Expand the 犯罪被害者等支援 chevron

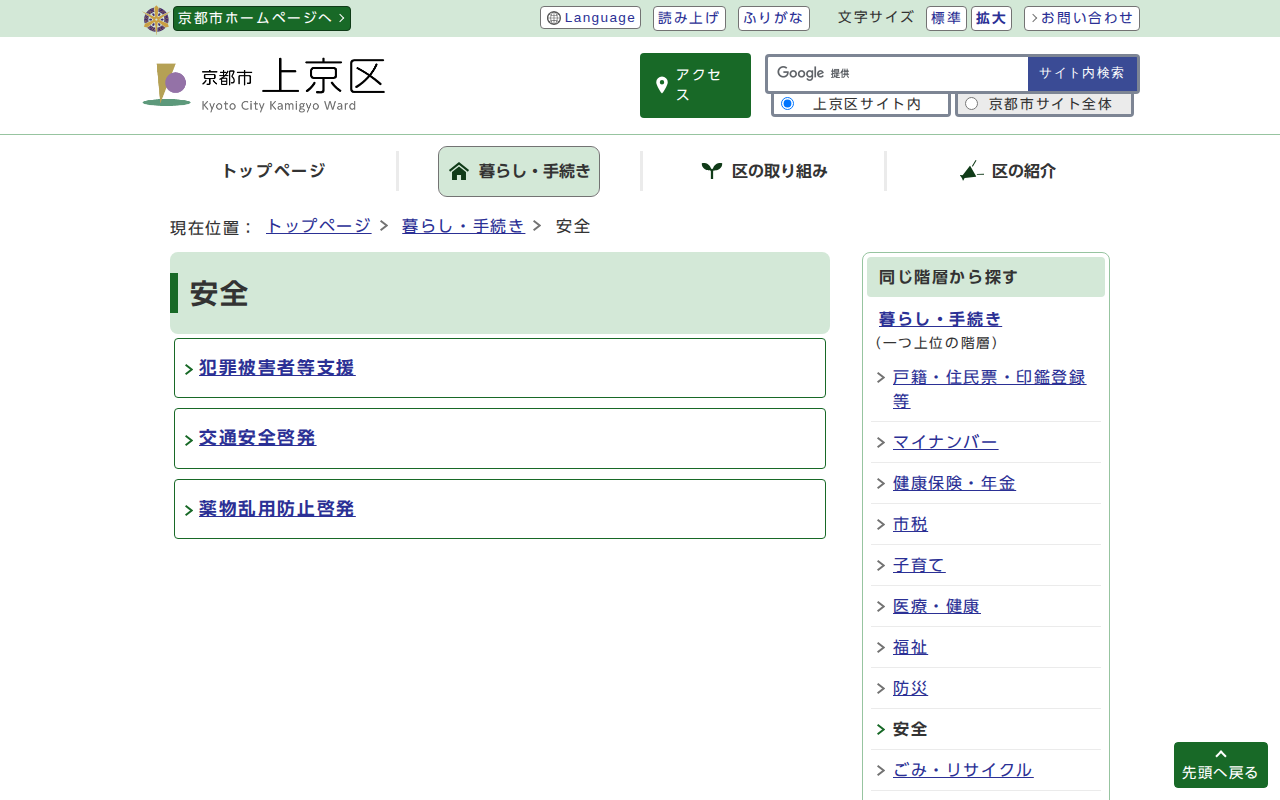coord(189,370)
